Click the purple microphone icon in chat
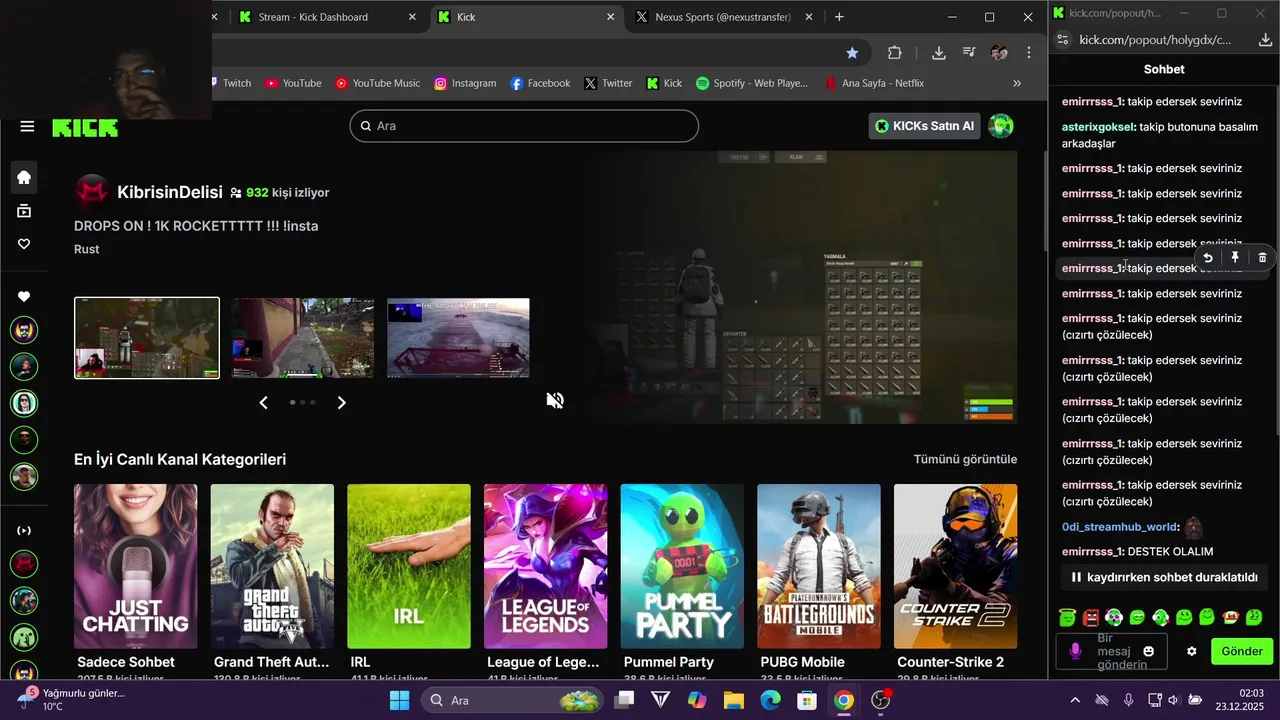Image resolution: width=1280 pixels, height=720 pixels. click(x=1076, y=651)
